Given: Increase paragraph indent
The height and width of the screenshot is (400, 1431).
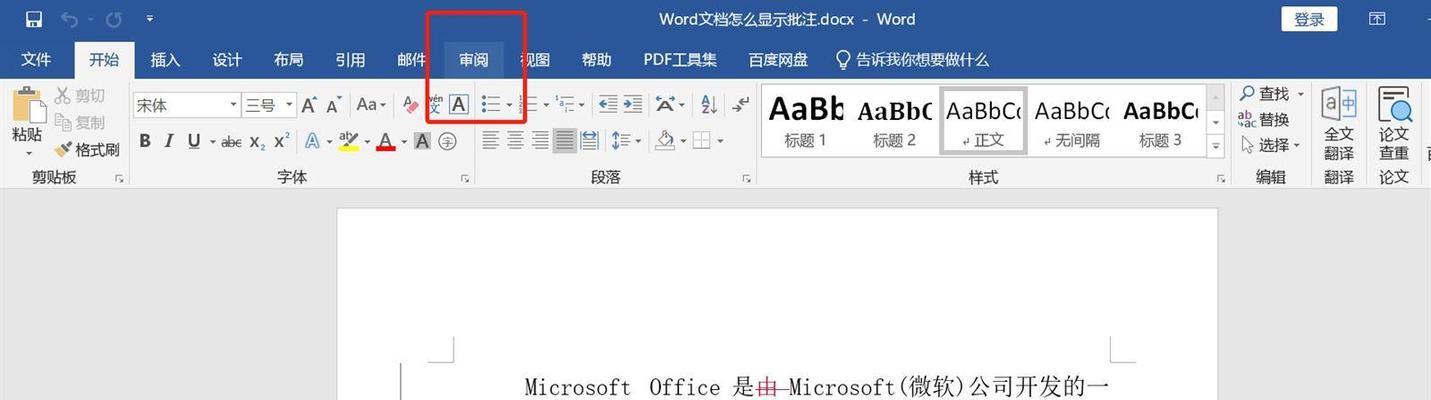Looking at the screenshot, I should pos(633,105).
